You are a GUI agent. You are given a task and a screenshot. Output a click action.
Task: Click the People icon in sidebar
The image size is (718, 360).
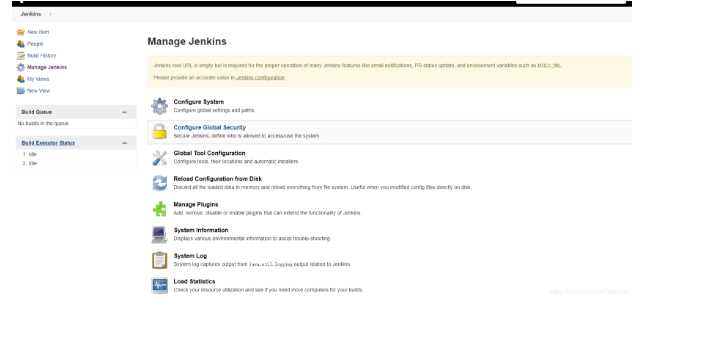(x=21, y=44)
